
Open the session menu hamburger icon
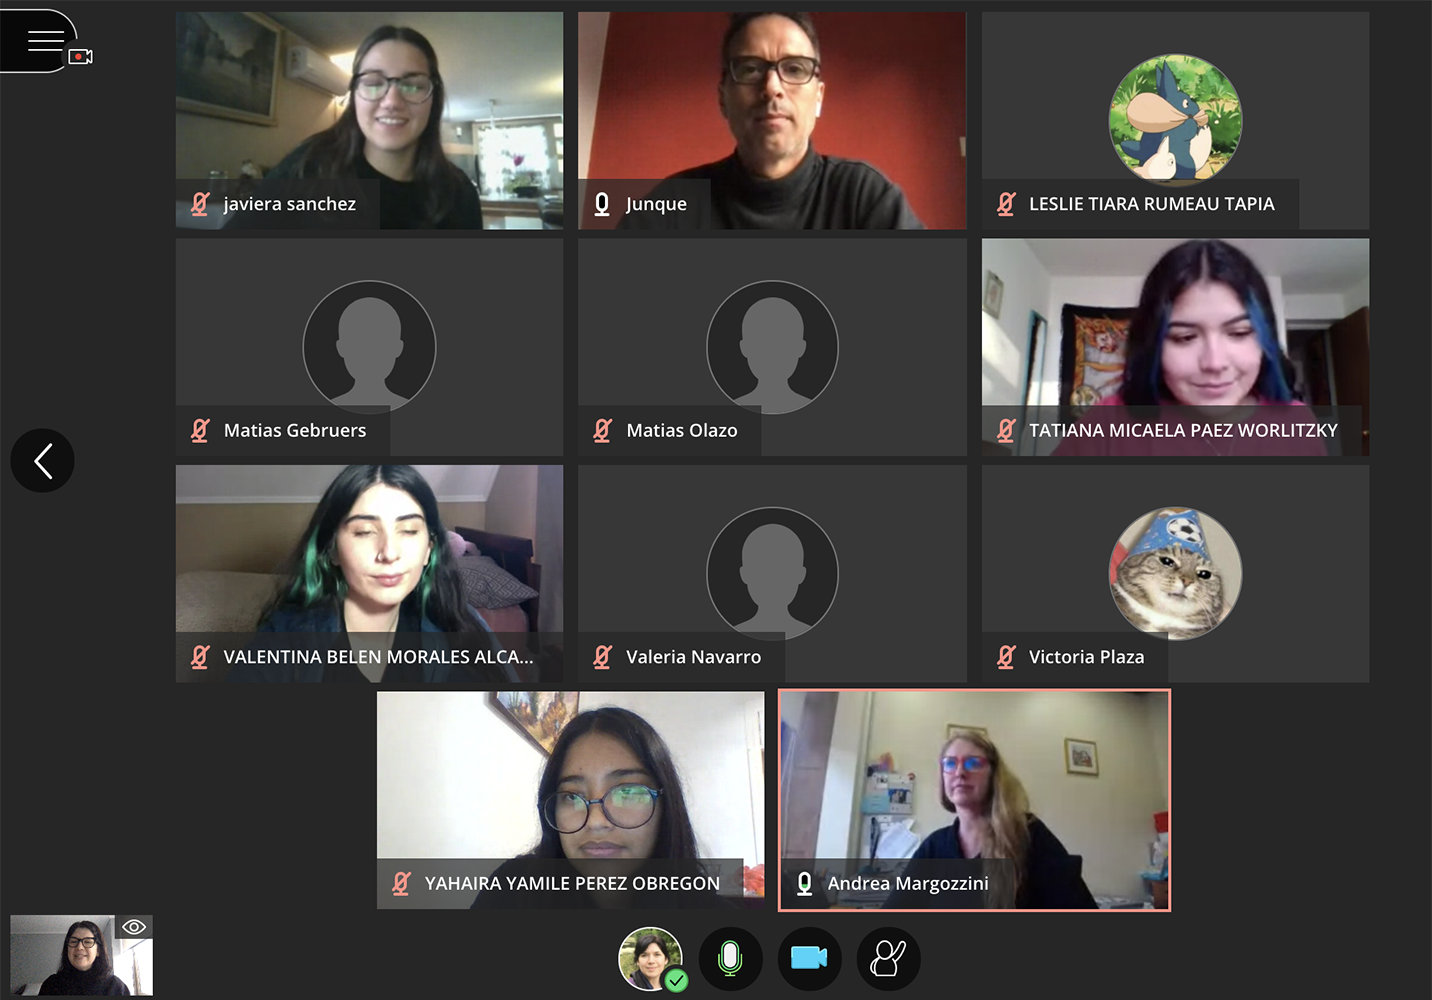(45, 40)
